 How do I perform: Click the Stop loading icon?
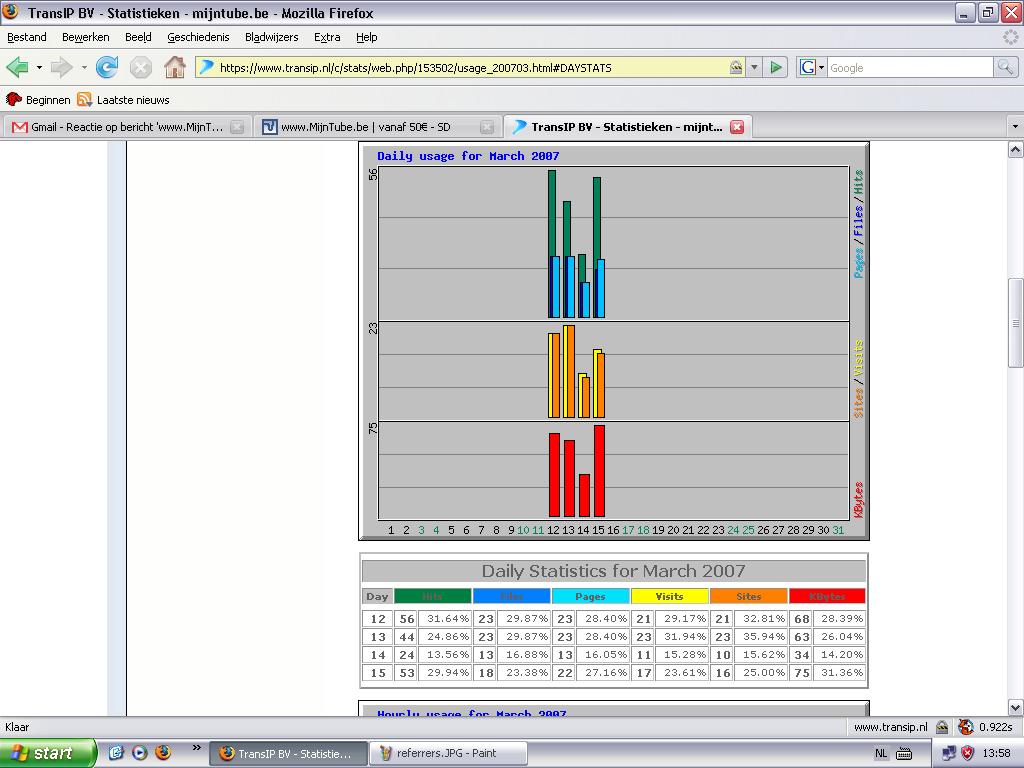click(140, 67)
